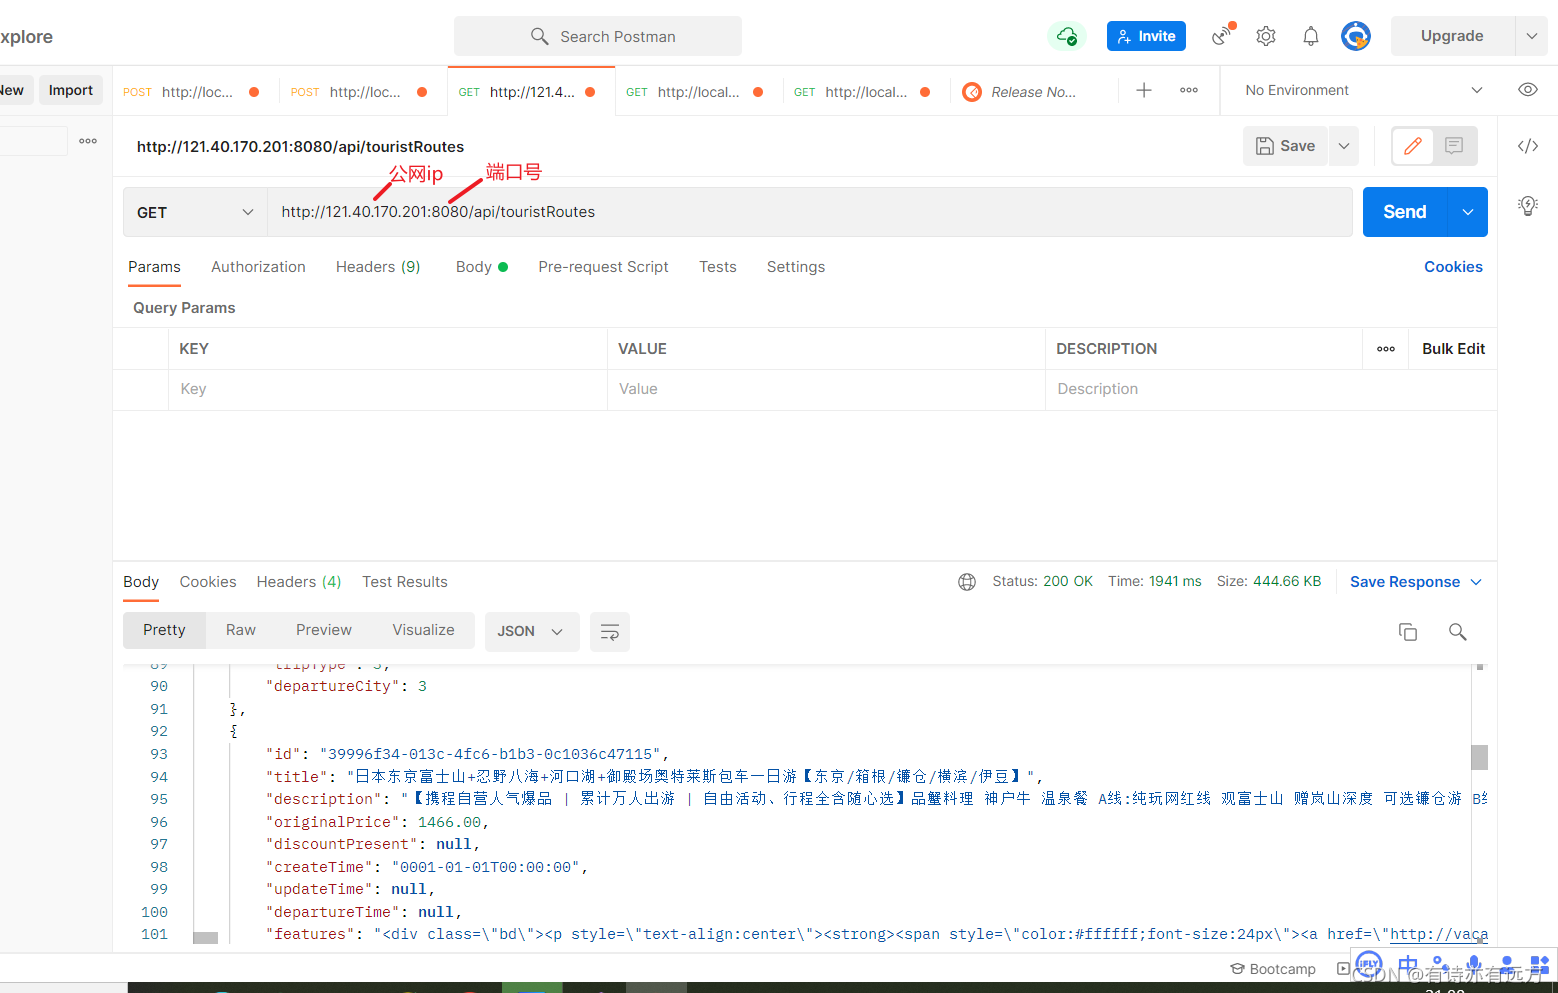Click the Cookies link
This screenshot has width=1558, height=993.
tap(1453, 267)
